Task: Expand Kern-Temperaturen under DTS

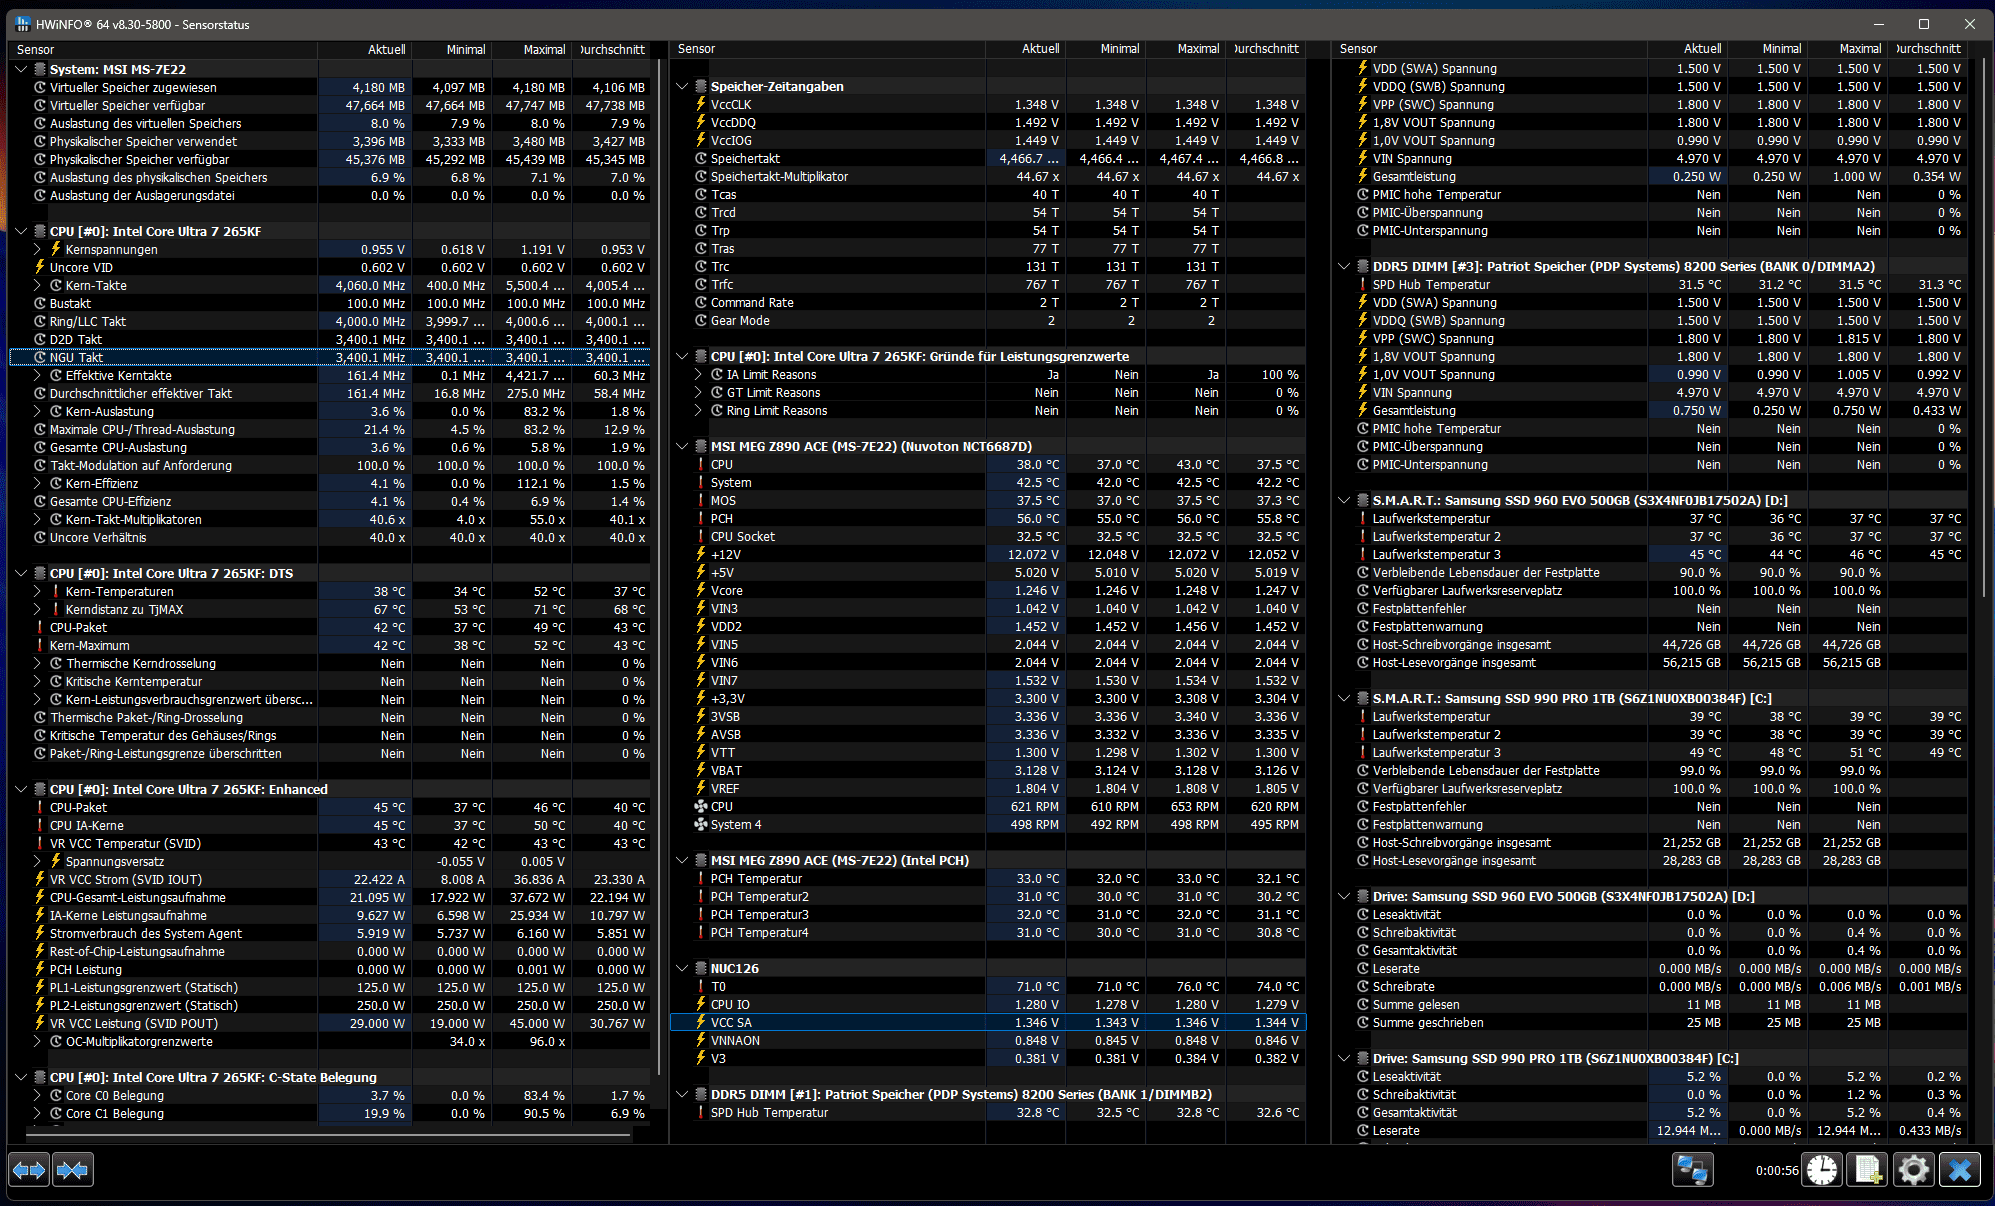Action: tap(37, 591)
